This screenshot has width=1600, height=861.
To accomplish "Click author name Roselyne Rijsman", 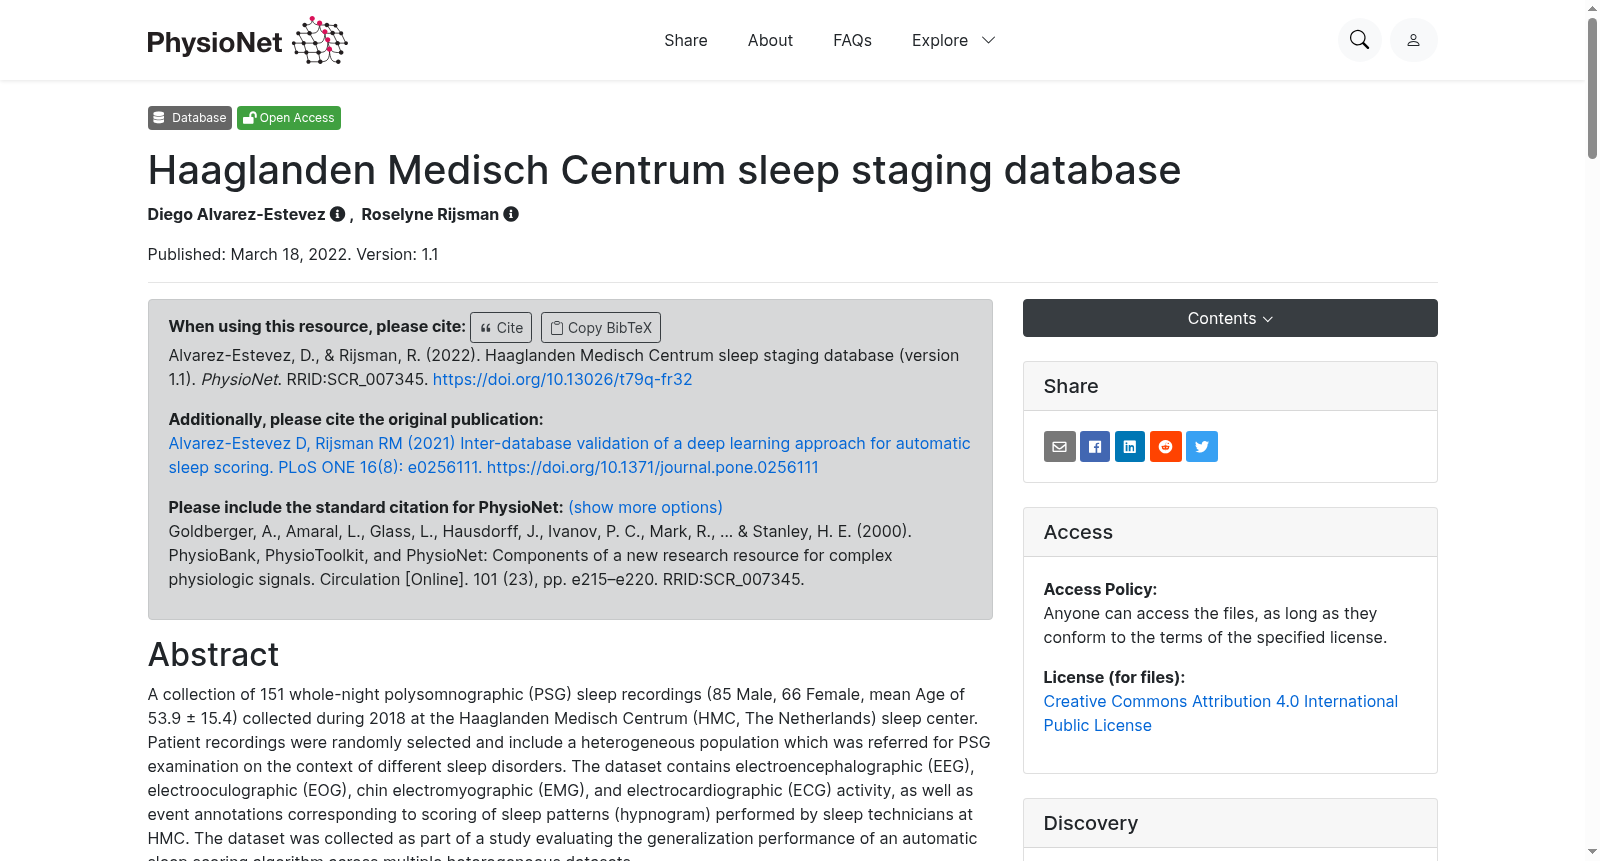I will [430, 214].
